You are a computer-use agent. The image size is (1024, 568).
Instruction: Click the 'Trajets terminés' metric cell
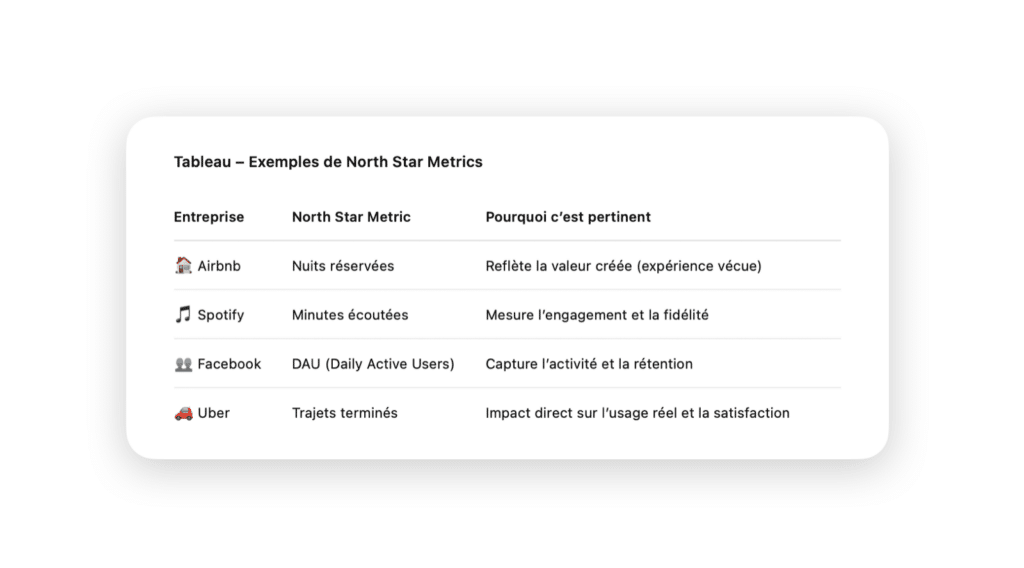(x=345, y=413)
